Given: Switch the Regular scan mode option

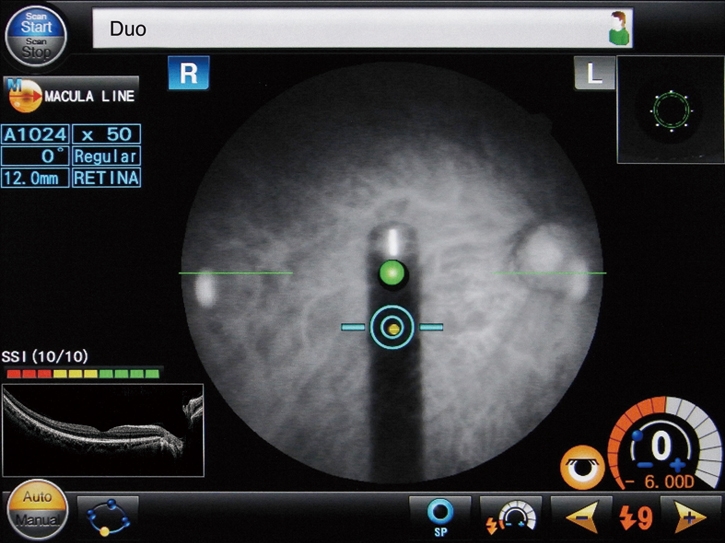Looking at the screenshot, I should (105, 156).
